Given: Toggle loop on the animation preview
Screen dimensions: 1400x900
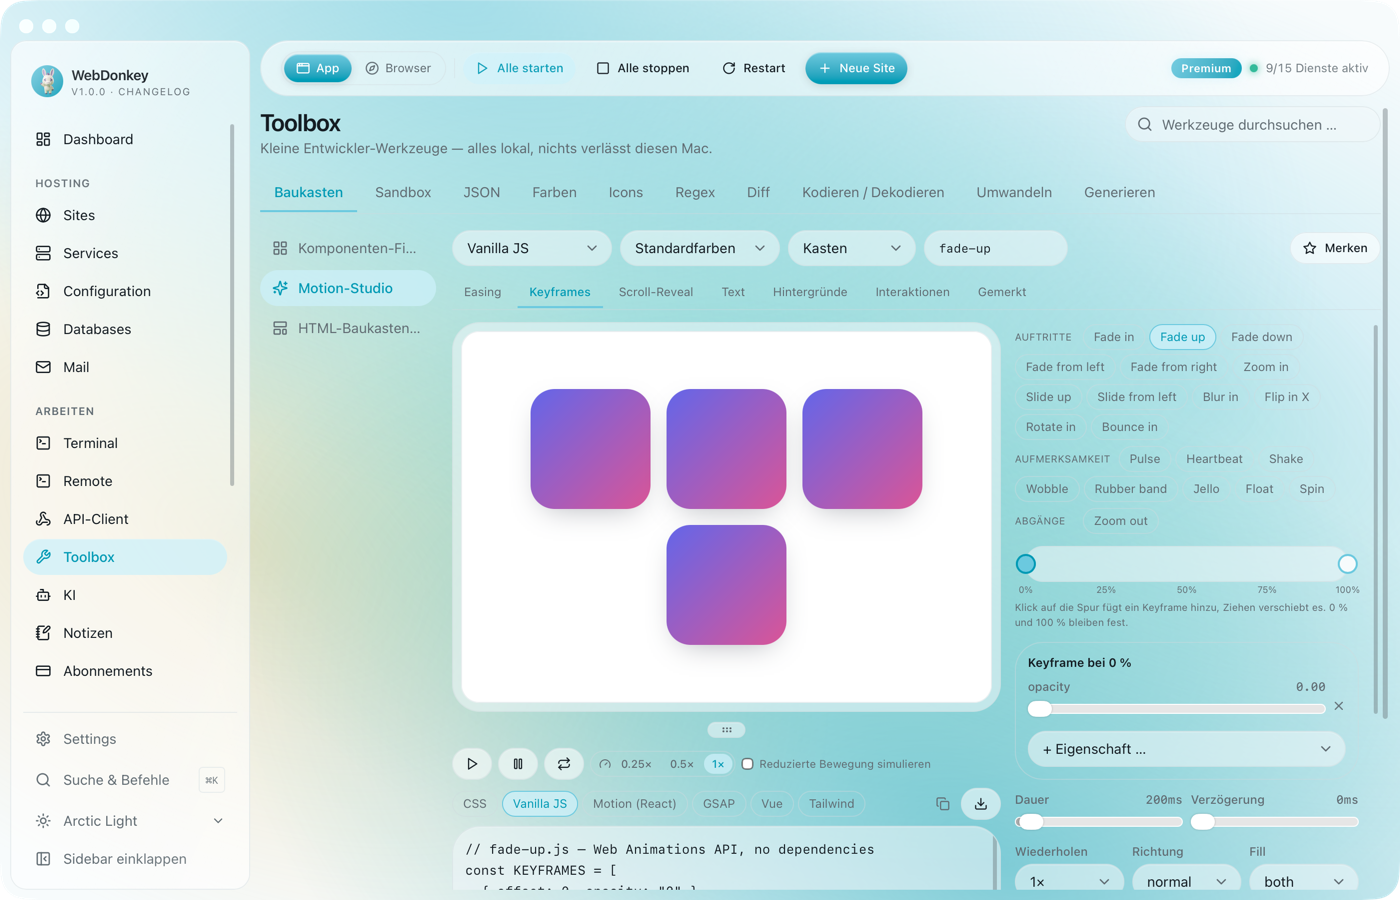Looking at the screenshot, I should pyautogui.click(x=564, y=764).
